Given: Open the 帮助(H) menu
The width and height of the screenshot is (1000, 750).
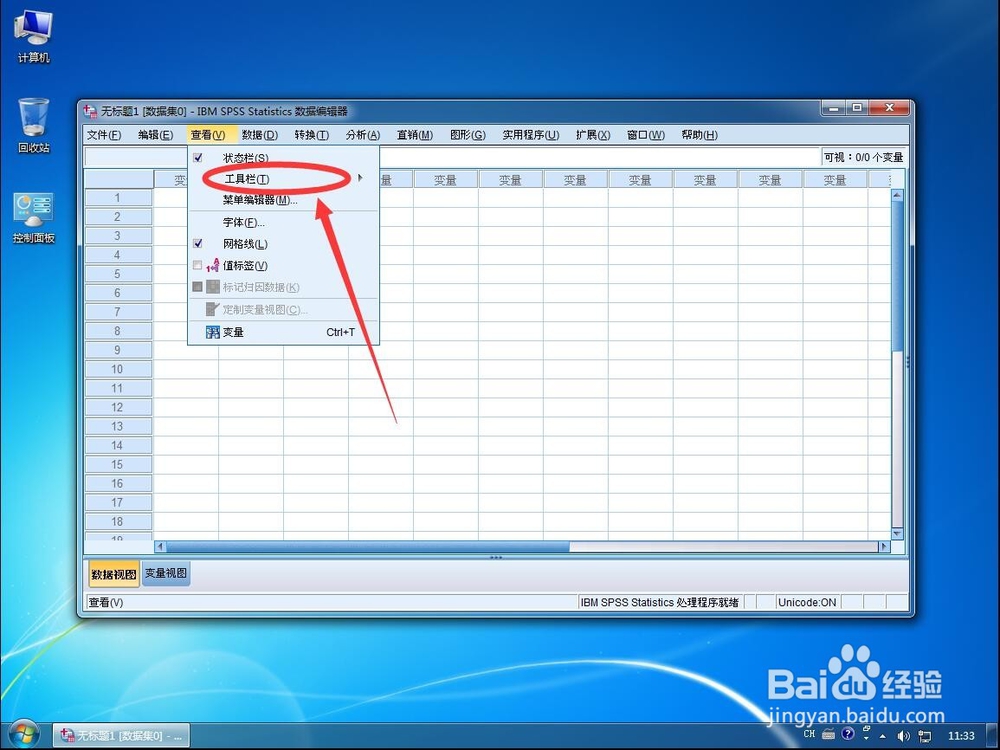Looking at the screenshot, I should (700, 135).
